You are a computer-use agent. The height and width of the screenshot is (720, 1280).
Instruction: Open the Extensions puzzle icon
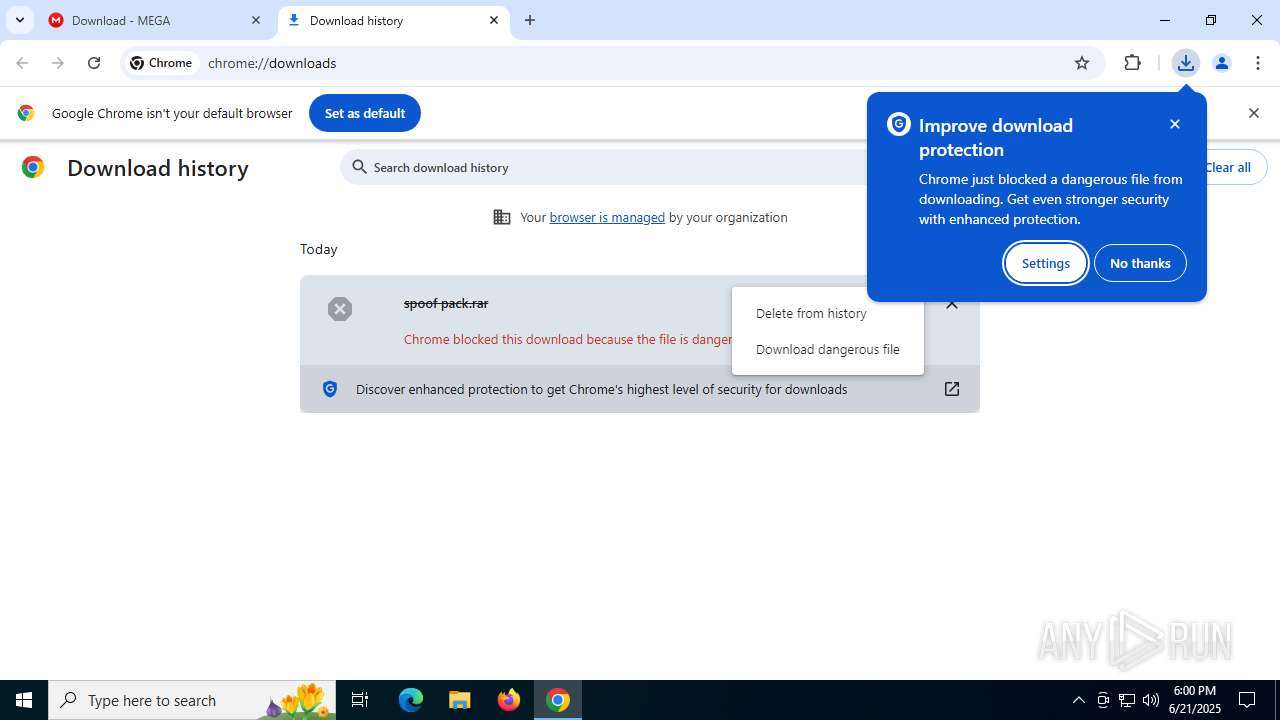pyautogui.click(x=1132, y=63)
